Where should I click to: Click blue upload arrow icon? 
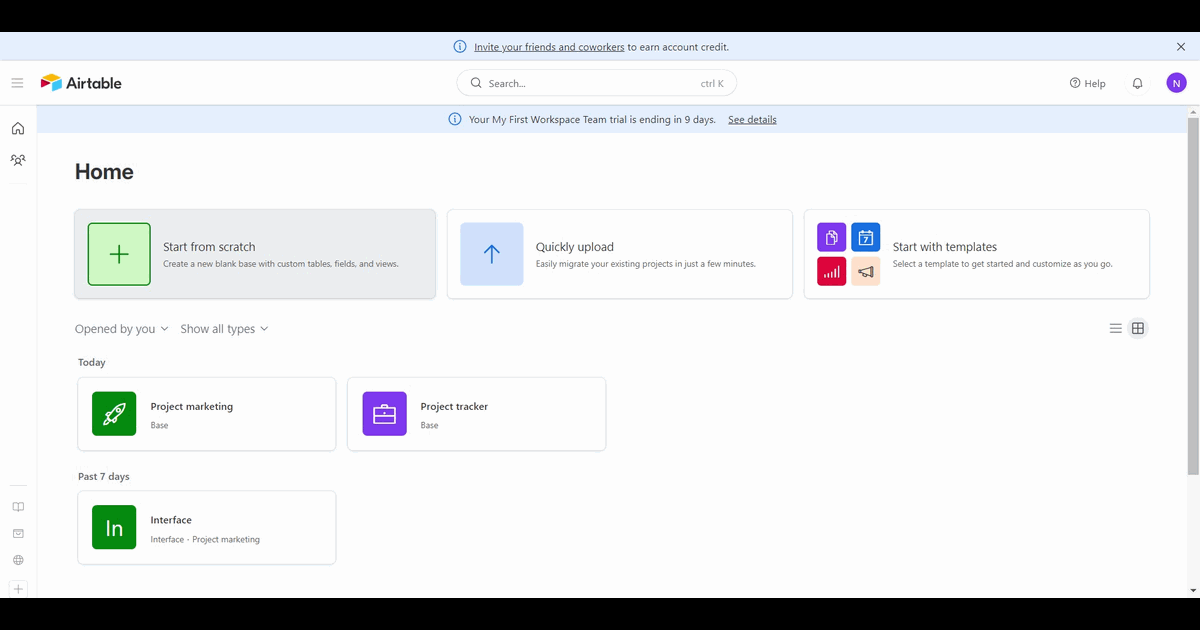[x=491, y=254]
